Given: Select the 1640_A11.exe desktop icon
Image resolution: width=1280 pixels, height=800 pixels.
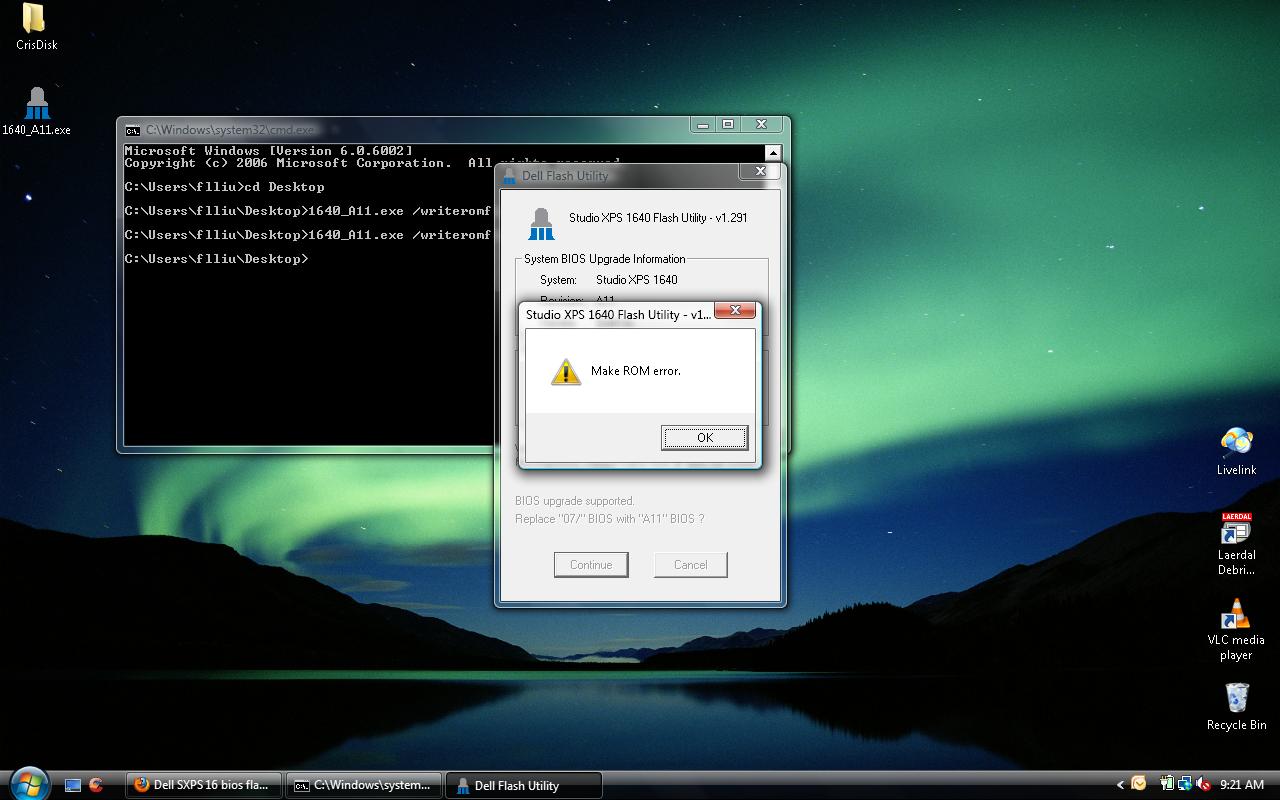Looking at the screenshot, I should click(36, 111).
